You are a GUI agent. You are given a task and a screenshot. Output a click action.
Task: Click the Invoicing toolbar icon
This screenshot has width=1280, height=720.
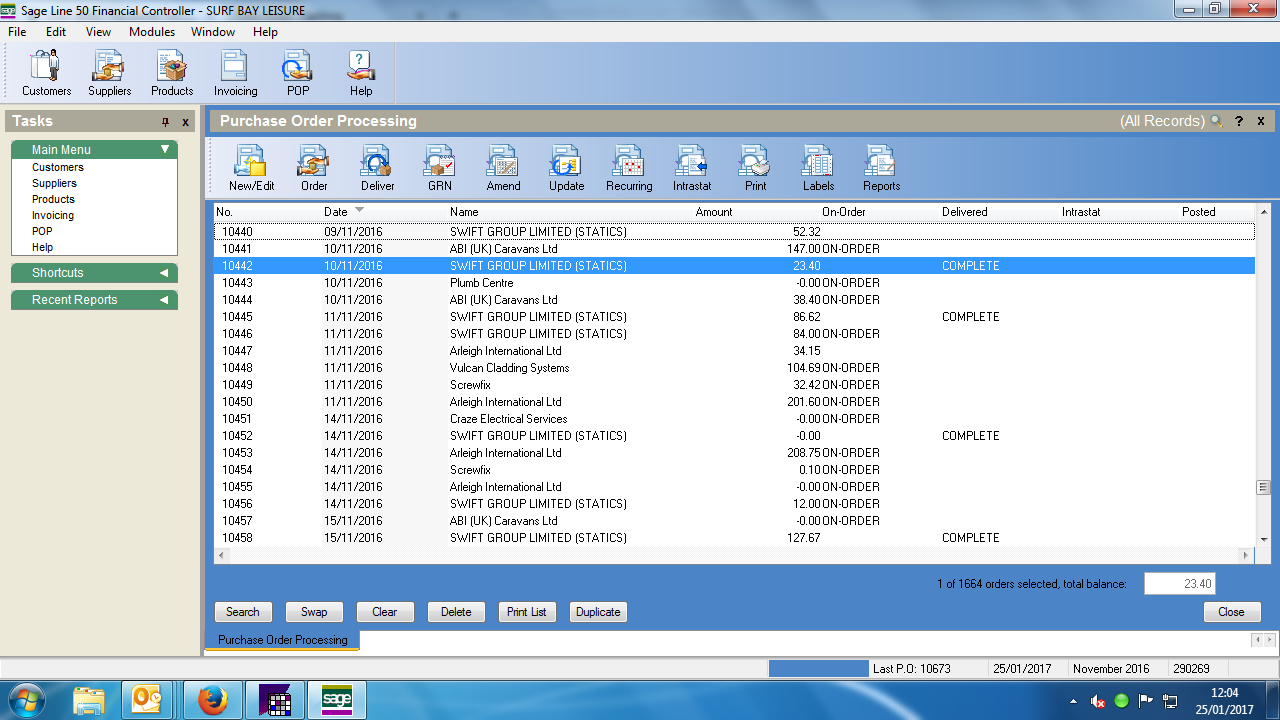(235, 72)
